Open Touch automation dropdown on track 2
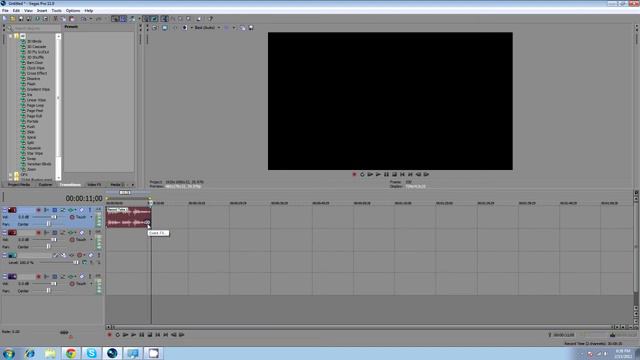640x360 pixels. 91,240
